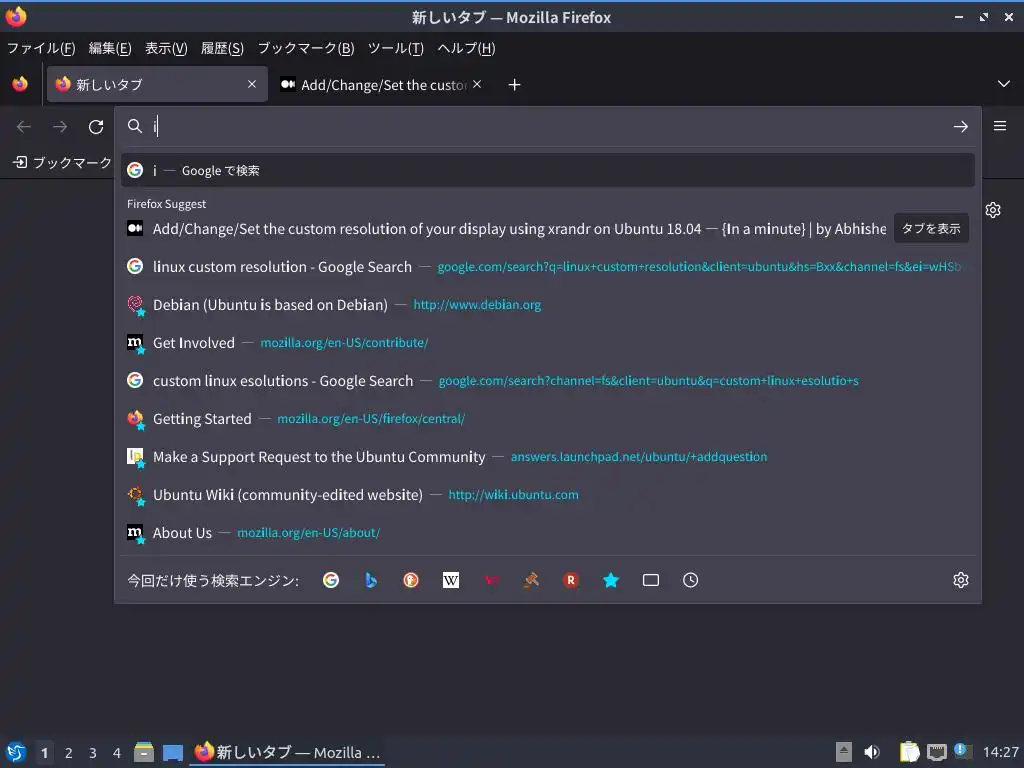1024x768 pixels.
Task: Select DuckDuckGo one-off search engine
Action: click(411, 580)
